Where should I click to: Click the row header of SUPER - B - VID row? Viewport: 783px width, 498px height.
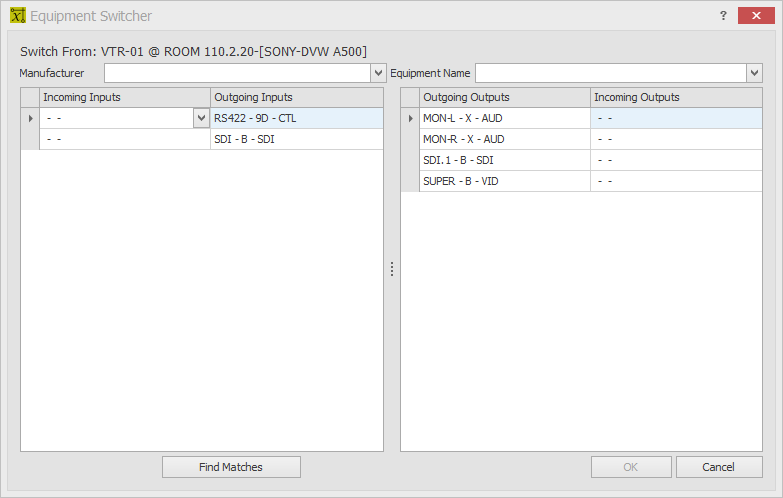tap(410, 181)
